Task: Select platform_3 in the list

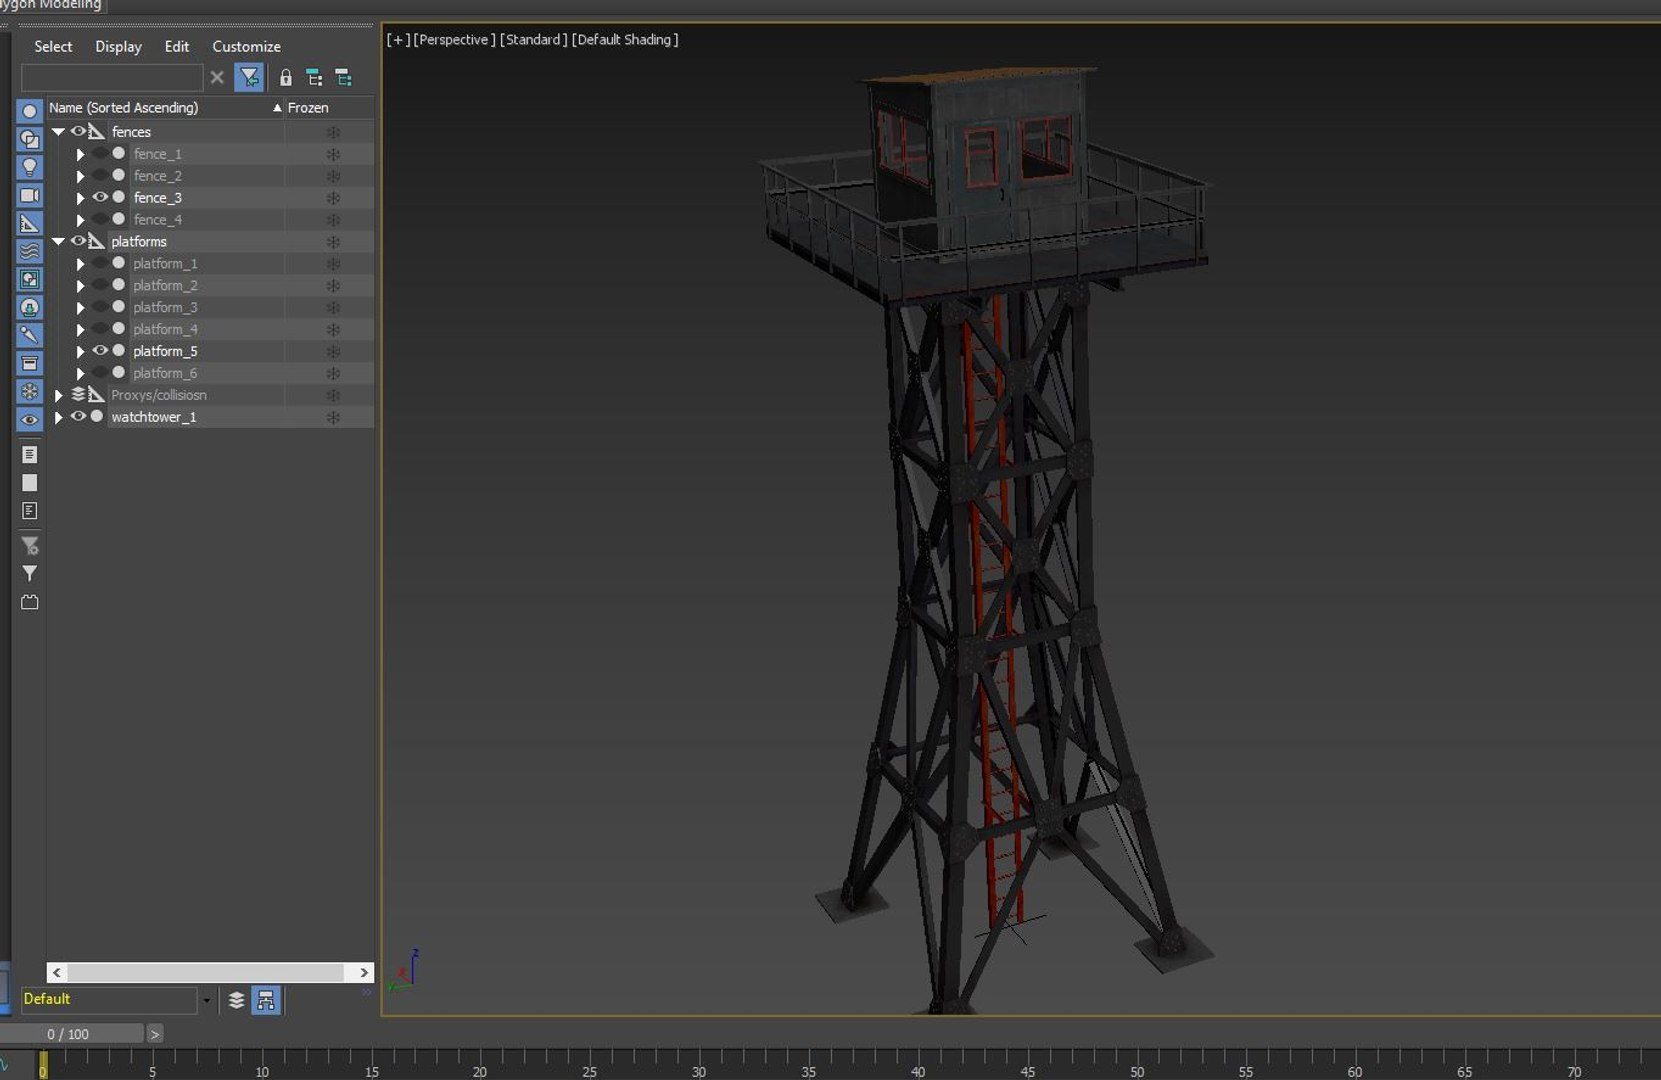Action: [x=165, y=307]
